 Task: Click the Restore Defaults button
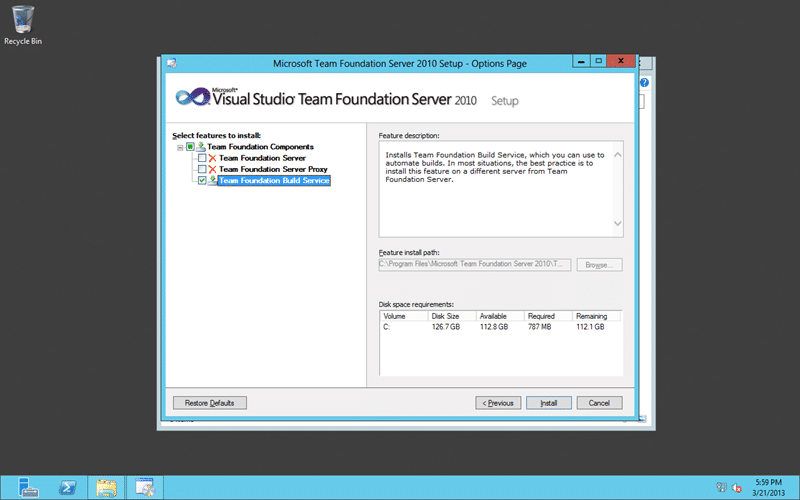[210, 403]
